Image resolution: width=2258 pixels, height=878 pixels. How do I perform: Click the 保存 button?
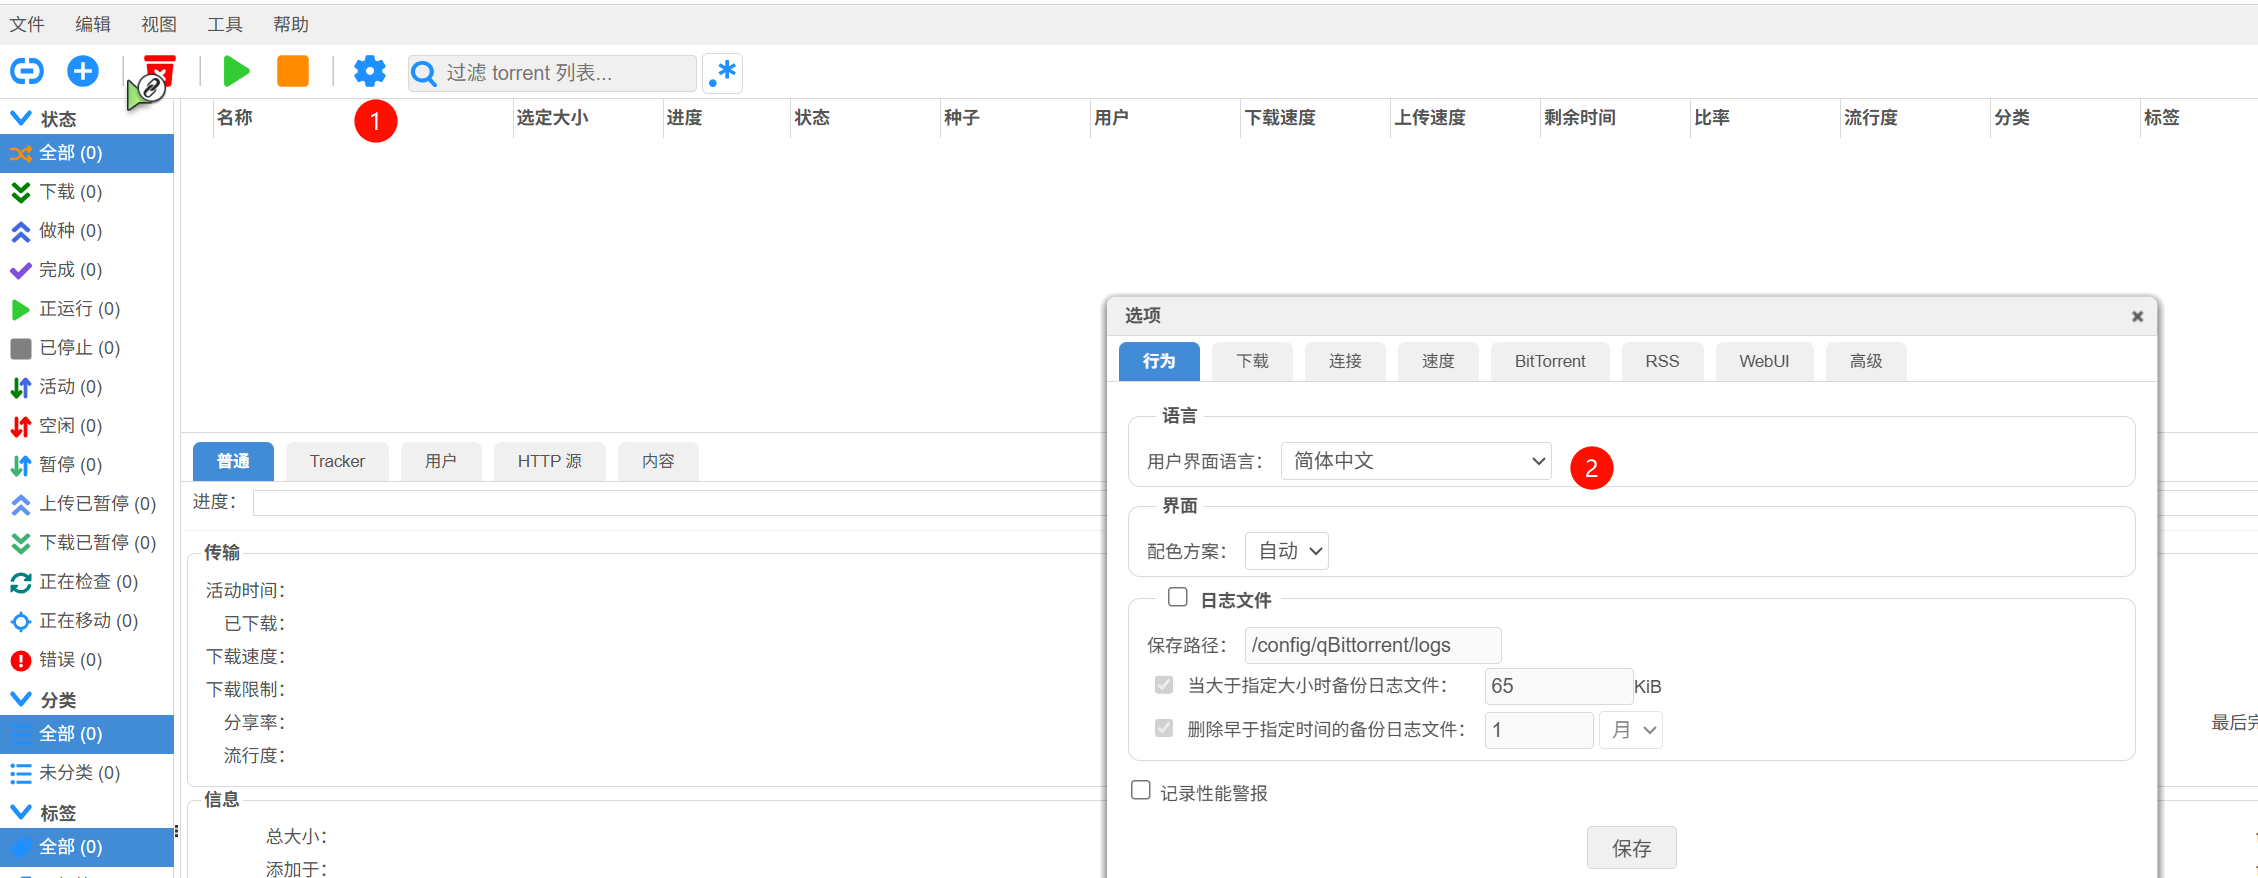tap(1632, 848)
